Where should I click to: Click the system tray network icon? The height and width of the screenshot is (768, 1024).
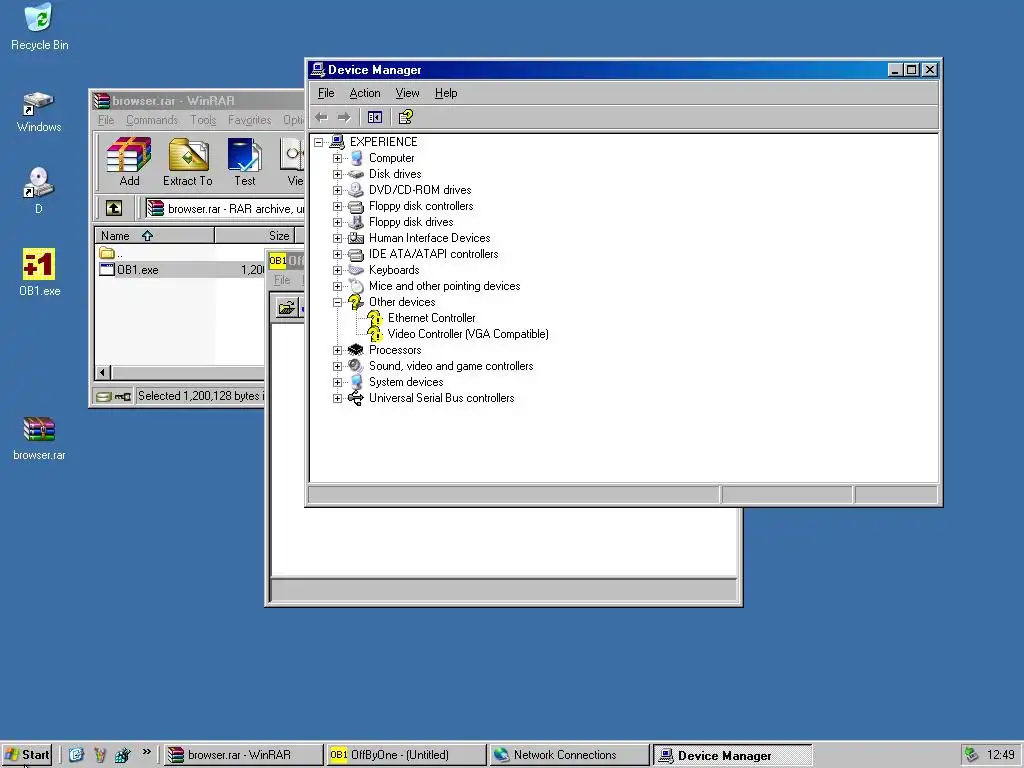971,755
